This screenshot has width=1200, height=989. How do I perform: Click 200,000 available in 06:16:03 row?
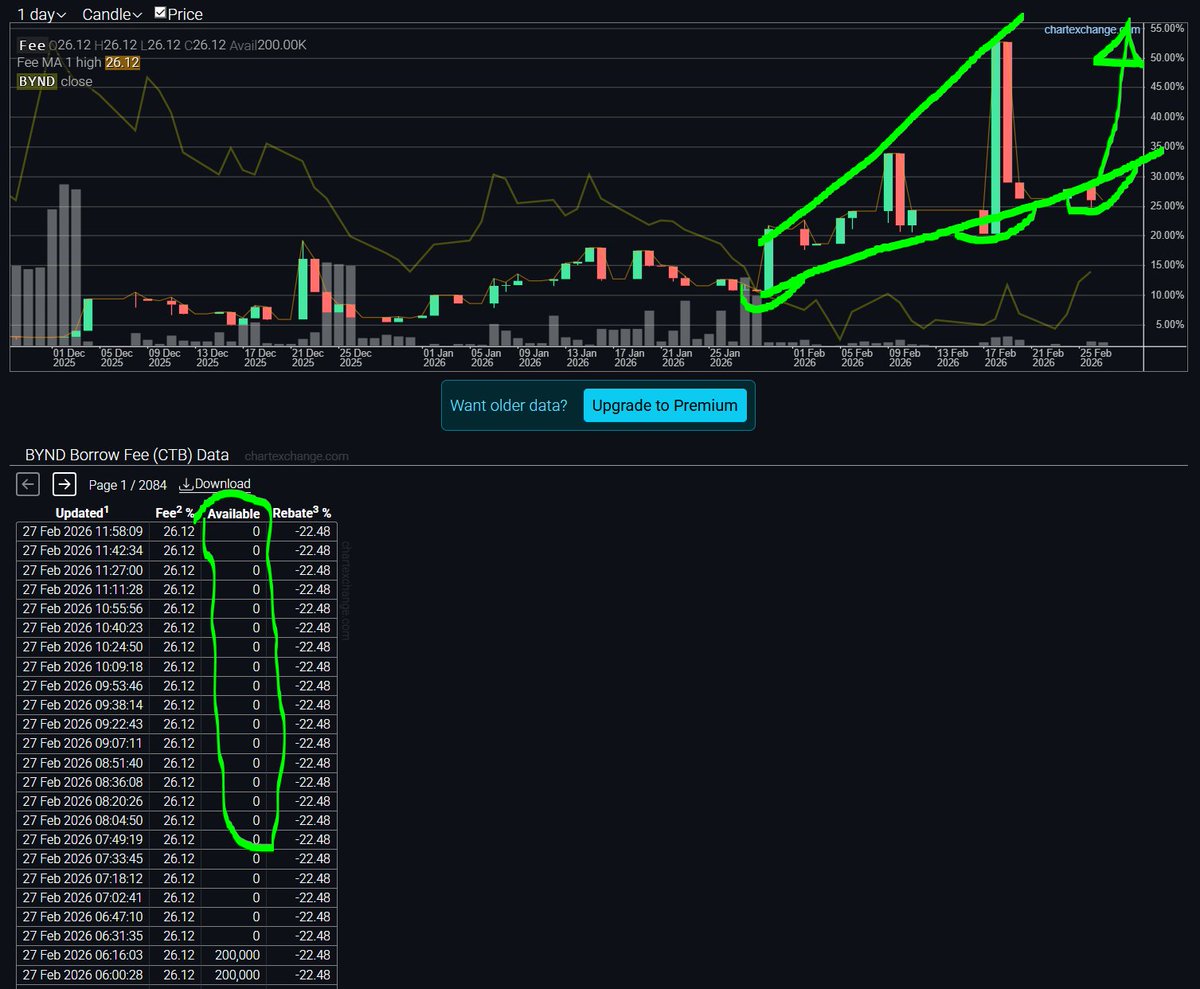pos(237,955)
